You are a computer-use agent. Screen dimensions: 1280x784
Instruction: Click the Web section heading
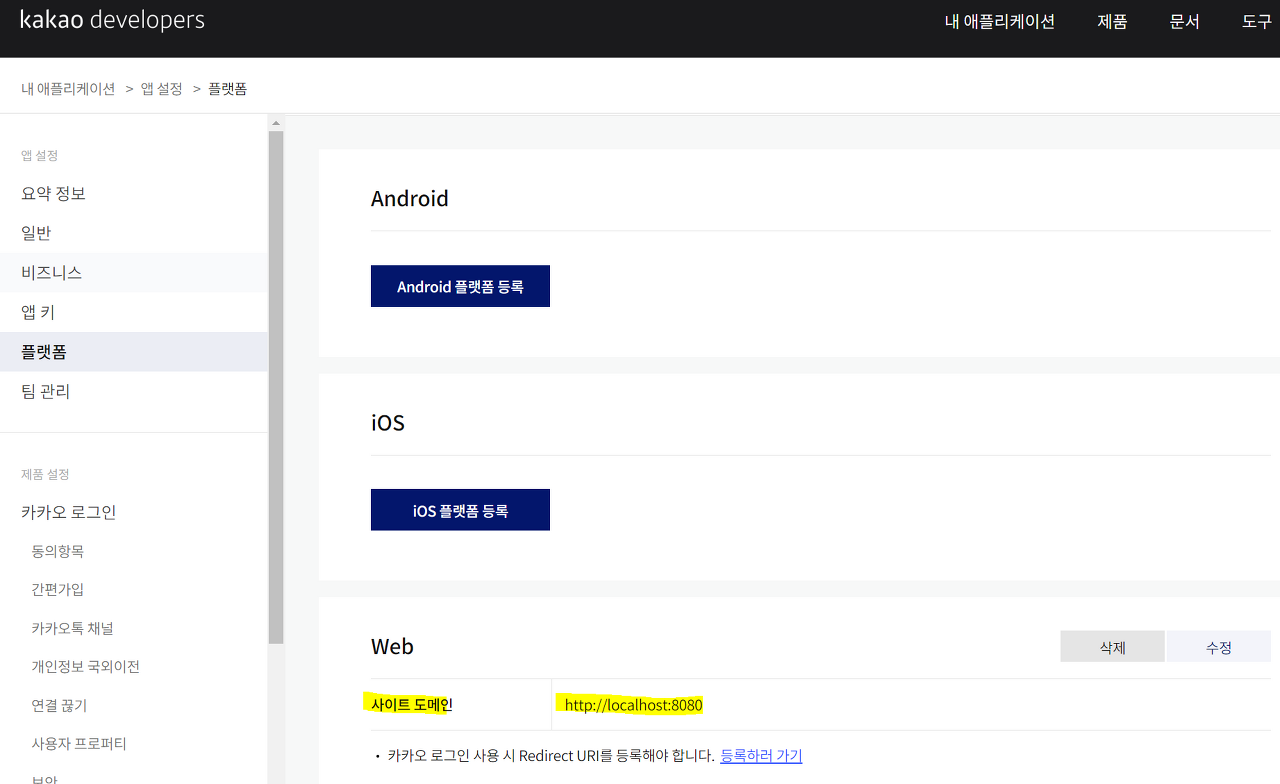392,646
